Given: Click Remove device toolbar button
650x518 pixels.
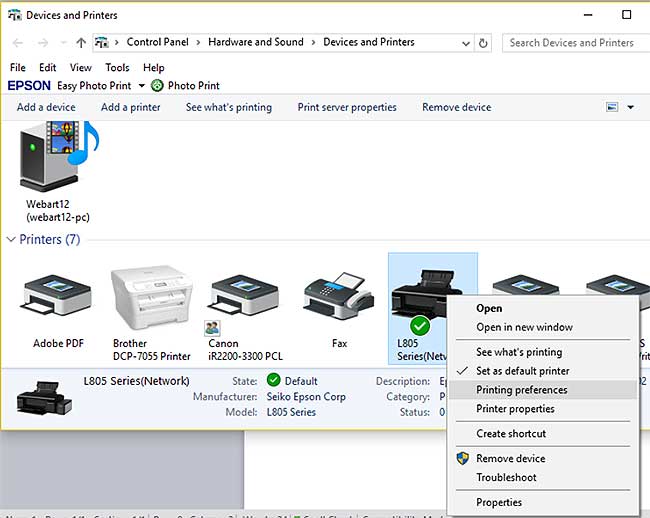Looking at the screenshot, I should [x=456, y=107].
